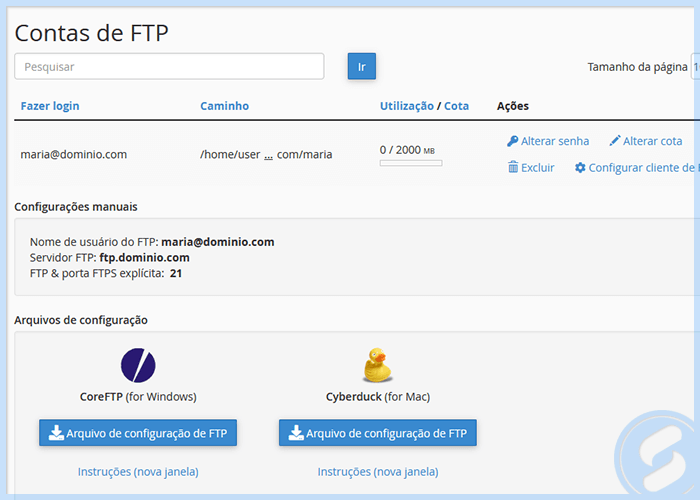The height and width of the screenshot is (500, 700).
Task: Download the Cyberduck Arquivo de configuração de FTP
Action: pyautogui.click(x=378, y=433)
